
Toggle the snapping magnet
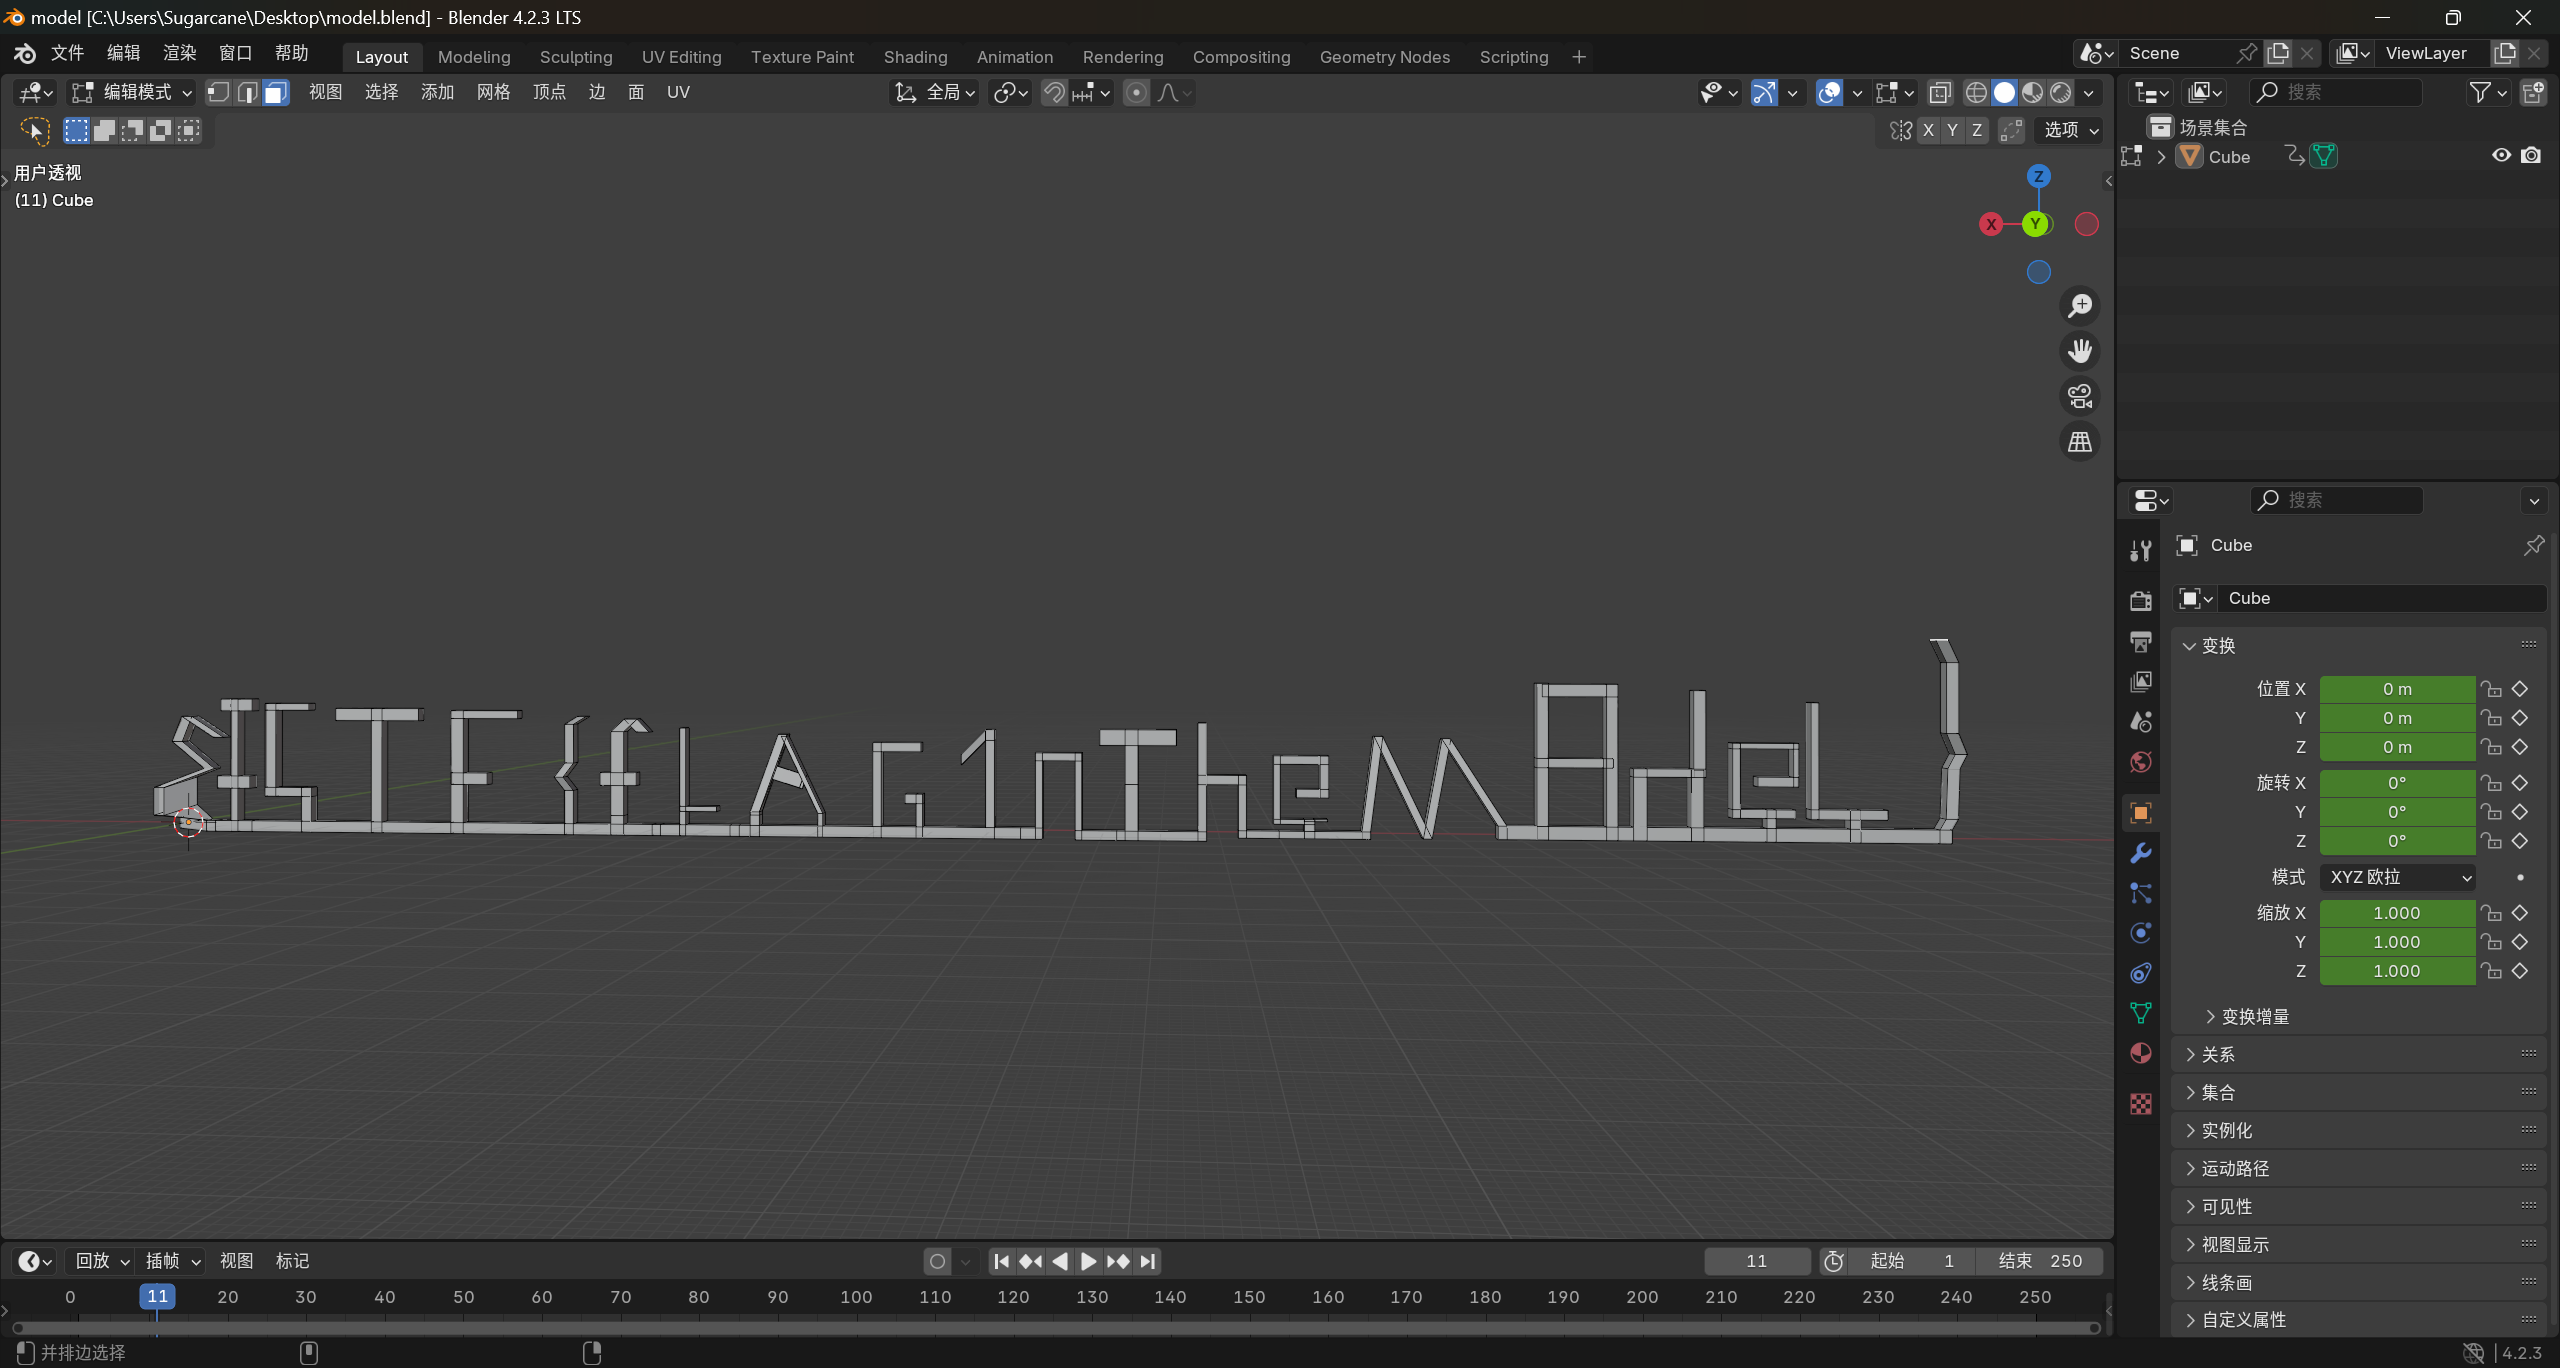(x=1054, y=93)
